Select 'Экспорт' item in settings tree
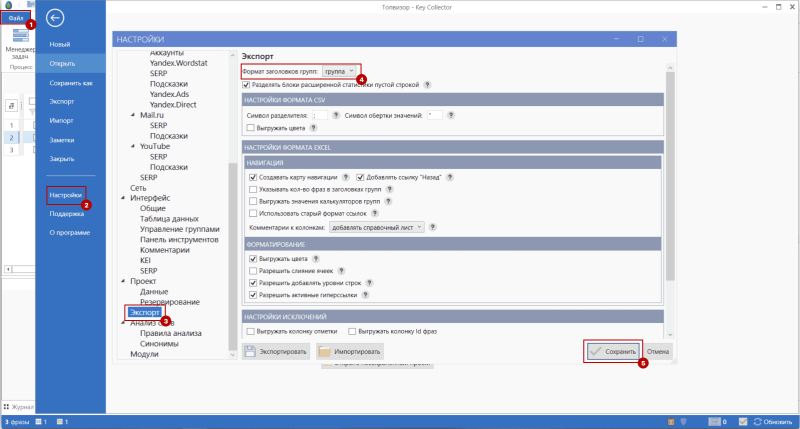This screenshot has height=429, width=800. coord(144,312)
